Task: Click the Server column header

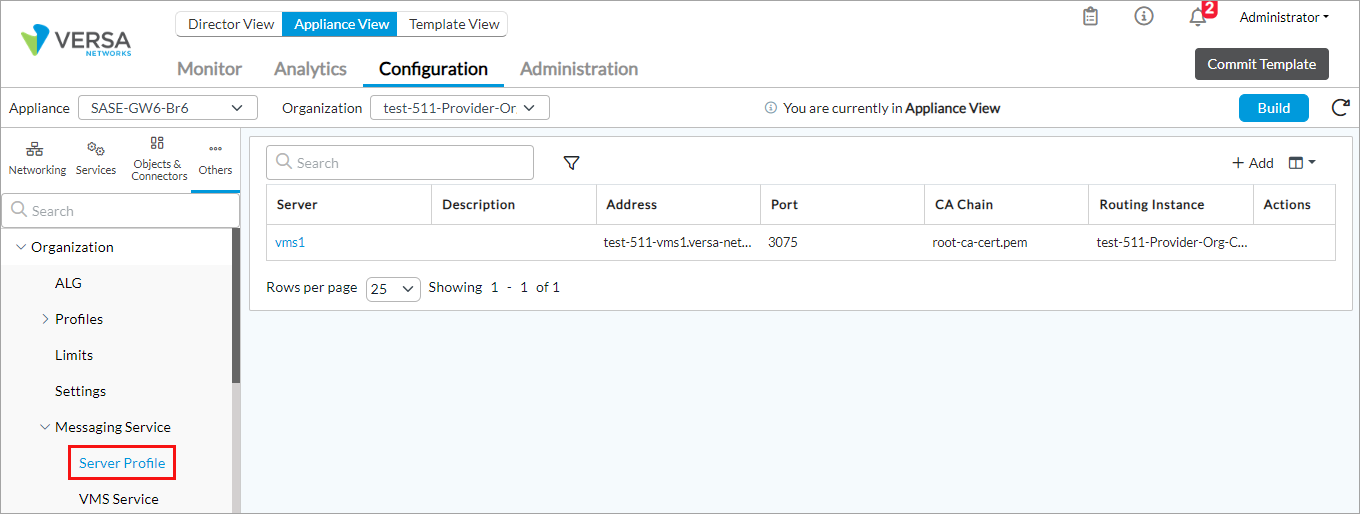Action: click(349, 204)
